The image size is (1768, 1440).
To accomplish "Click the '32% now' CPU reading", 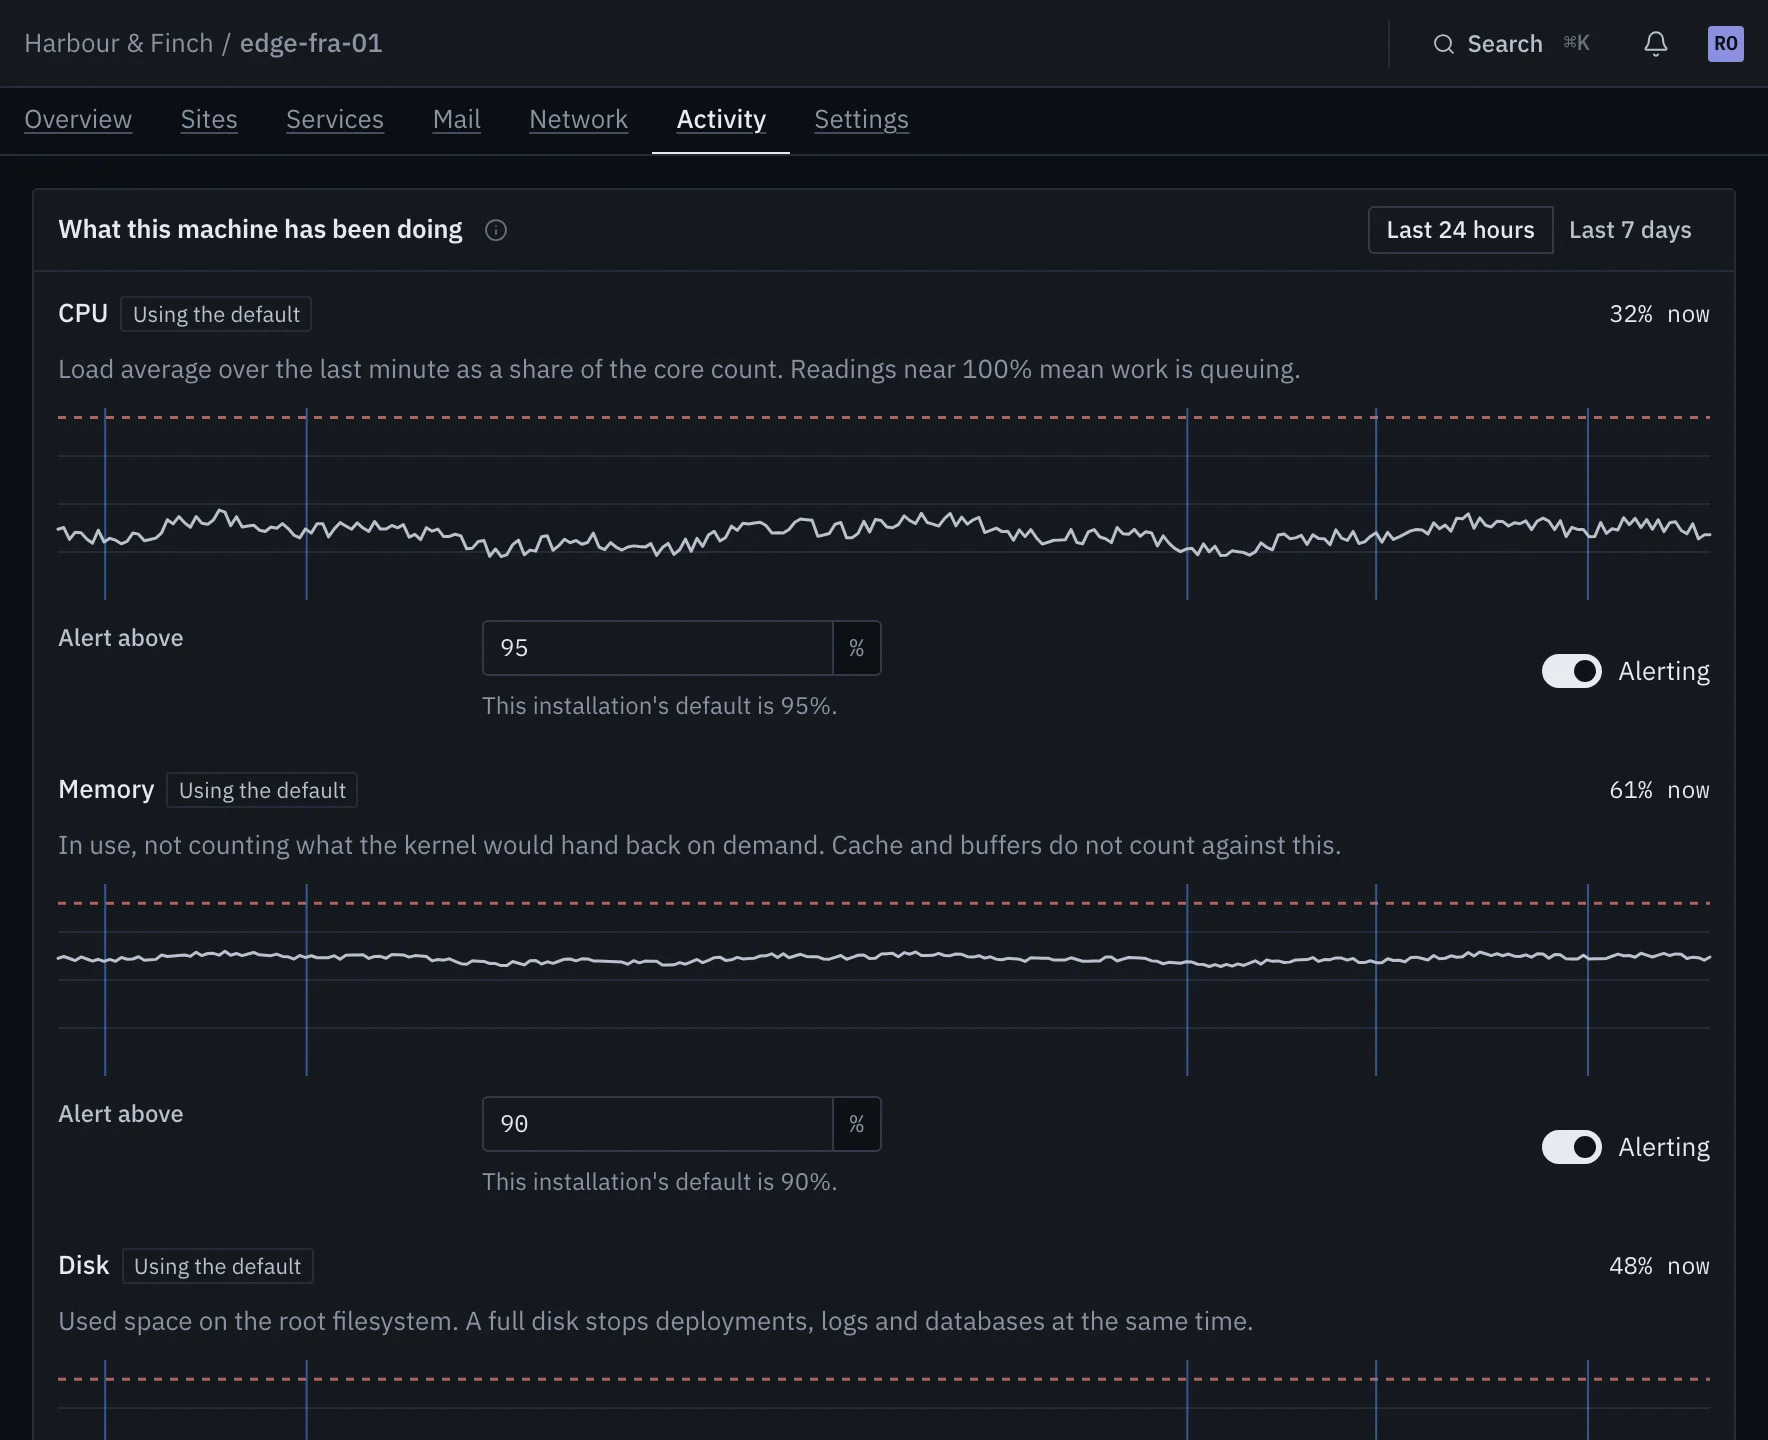I will point(1659,314).
